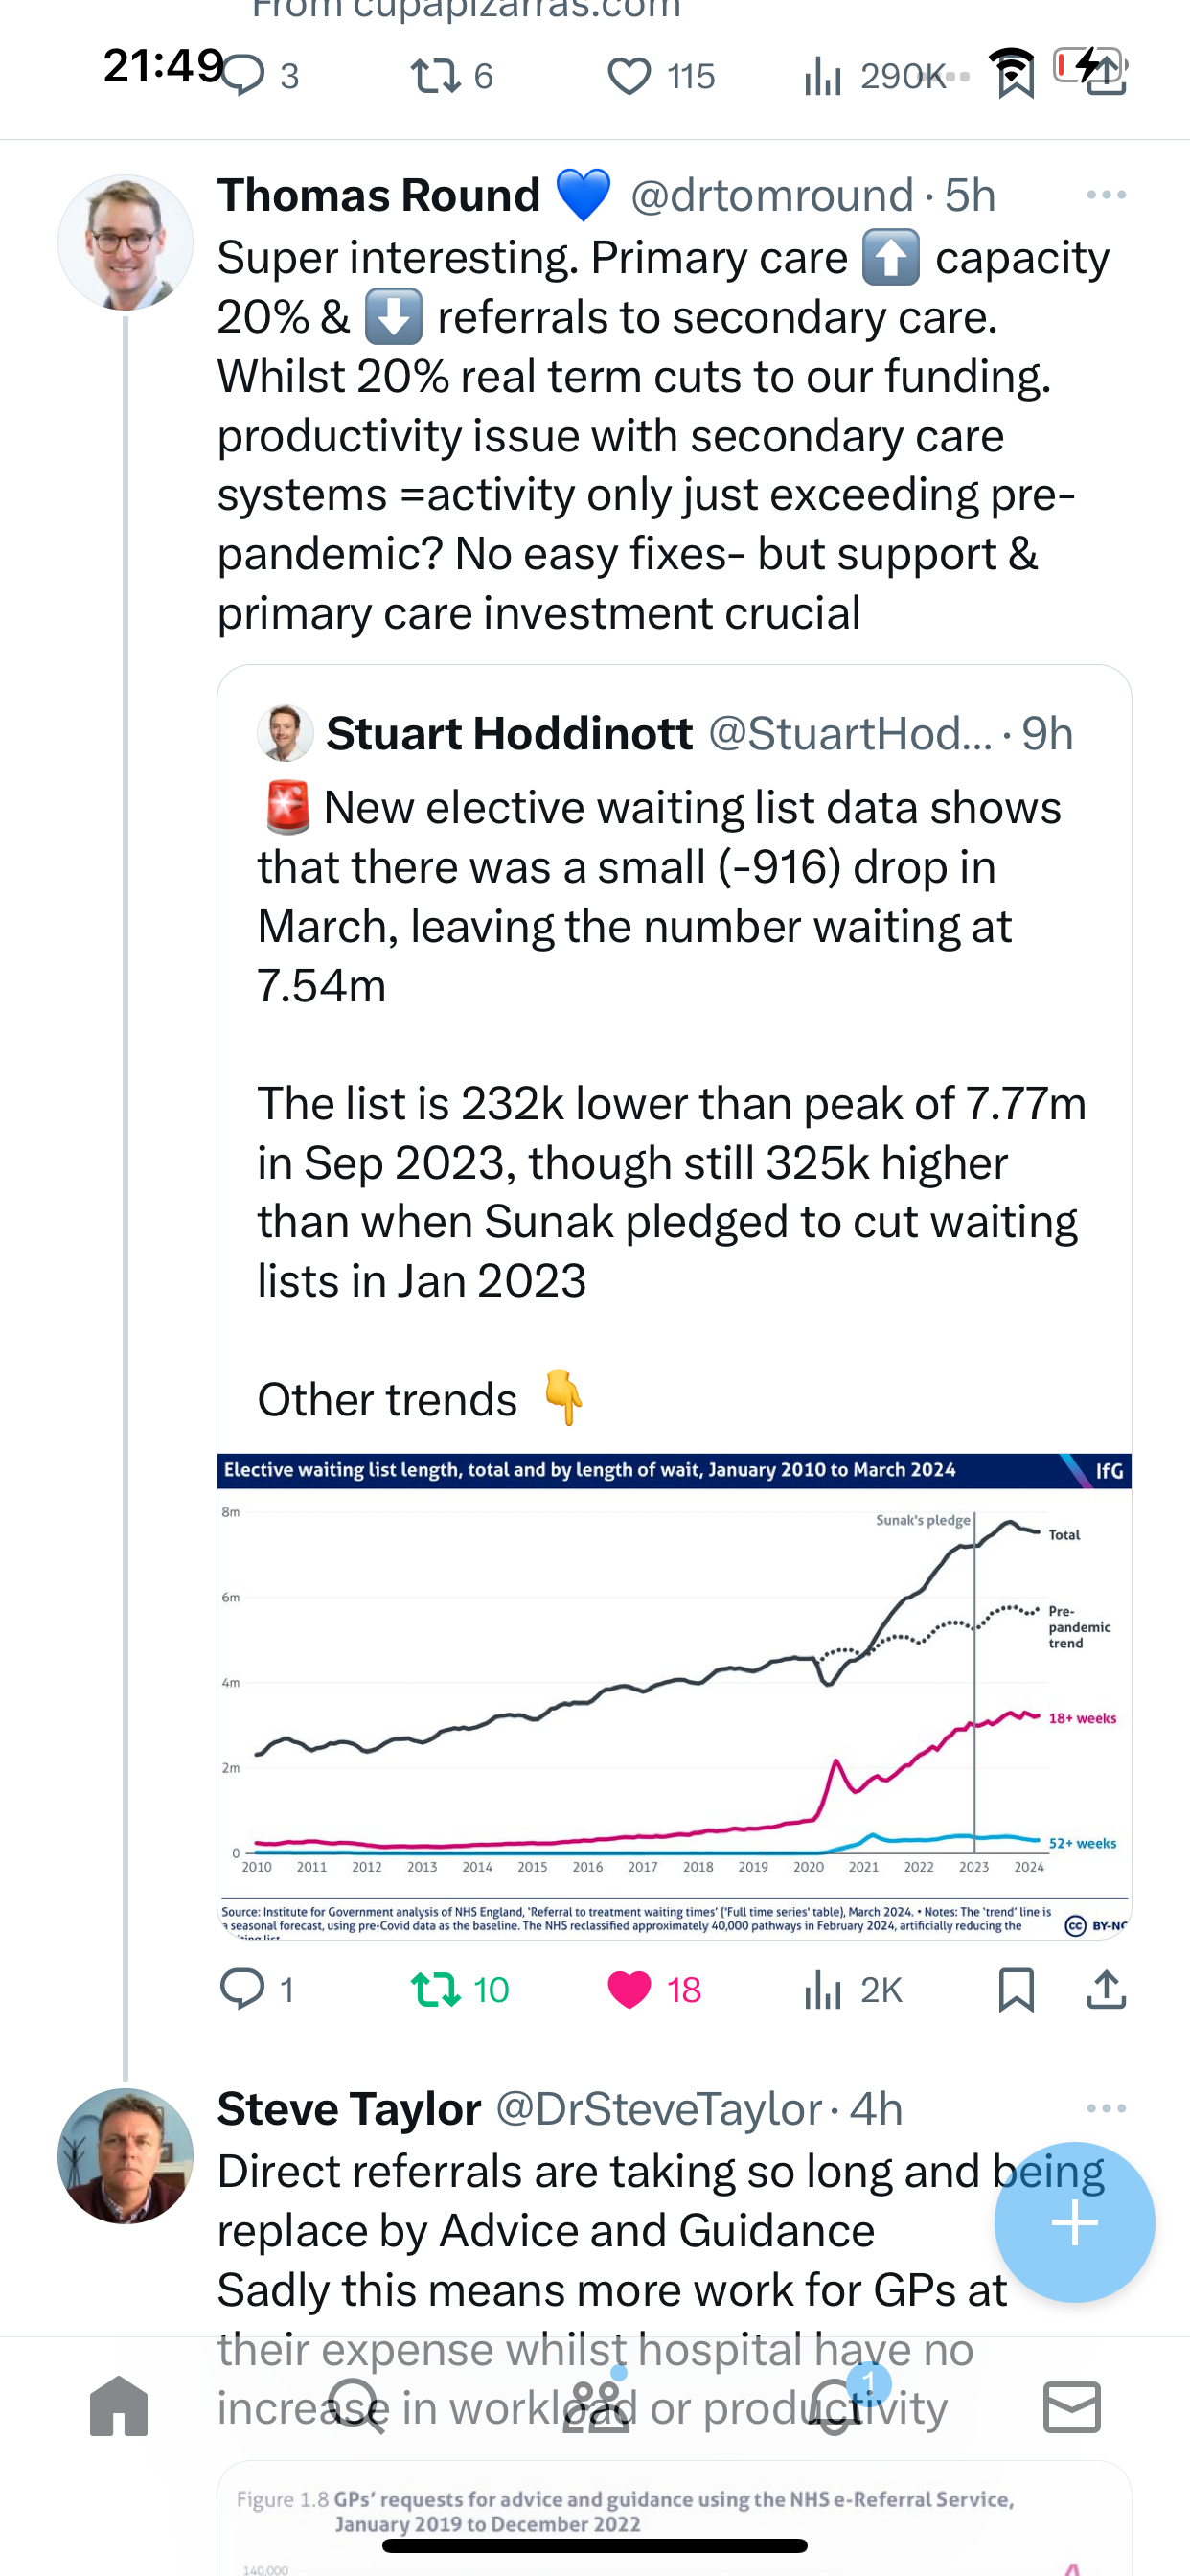View analytics showing 2K views
The height and width of the screenshot is (2576, 1190).
click(853, 1989)
